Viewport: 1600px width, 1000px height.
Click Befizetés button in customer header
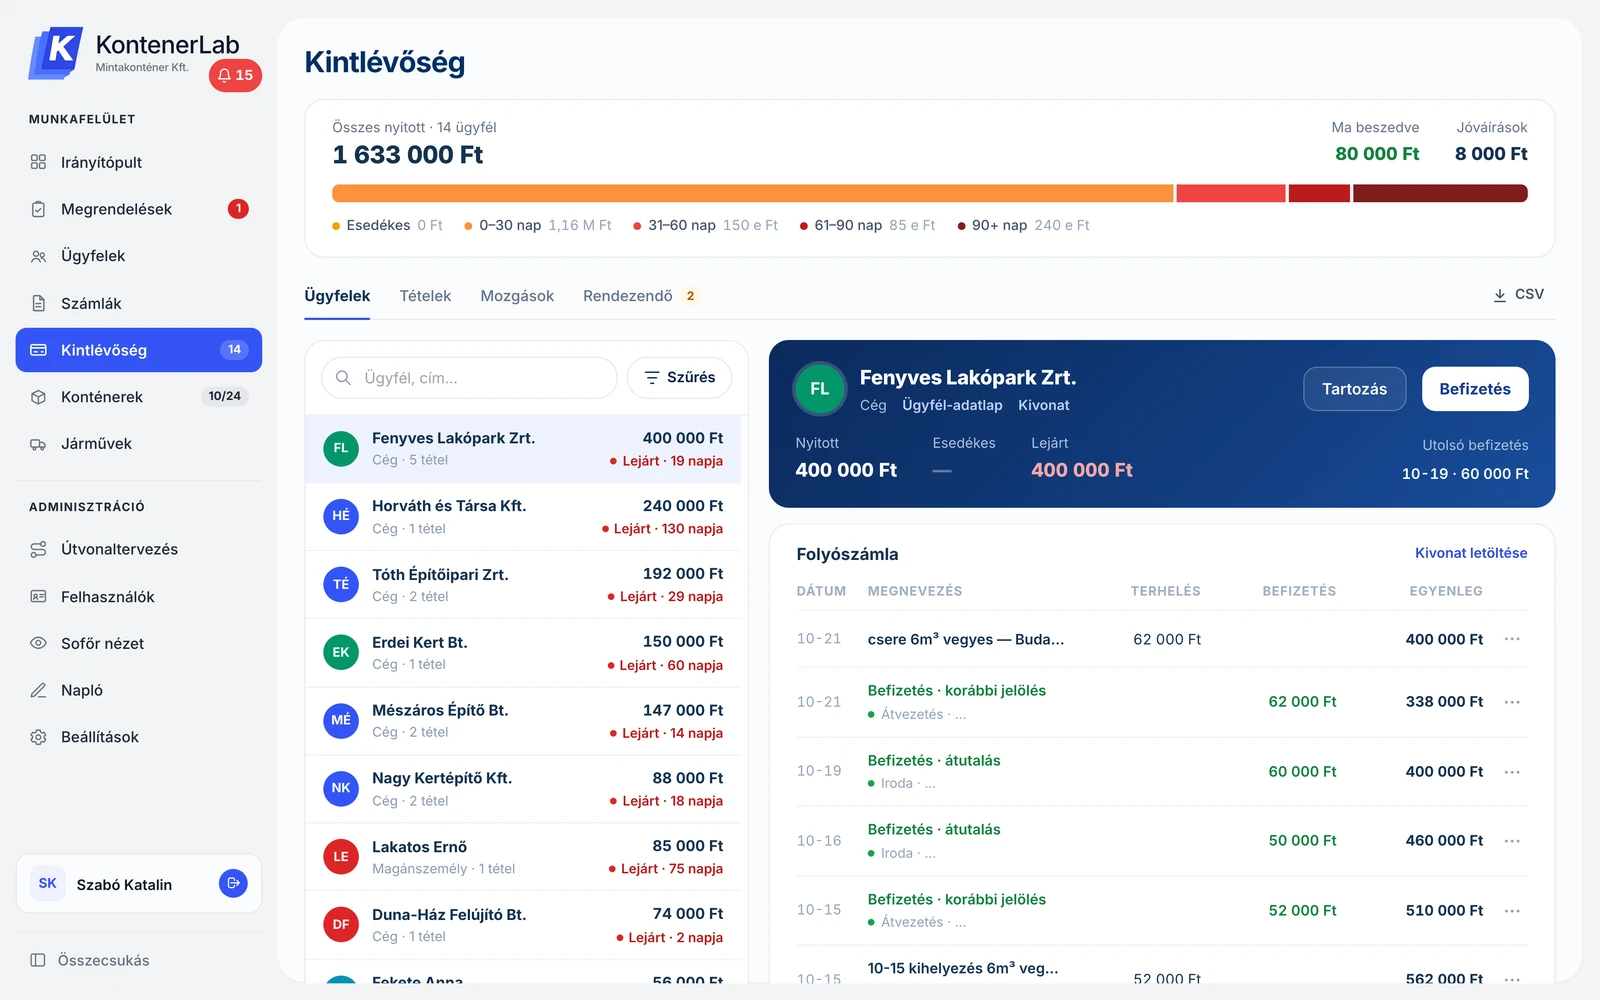click(x=1475, y=389)
